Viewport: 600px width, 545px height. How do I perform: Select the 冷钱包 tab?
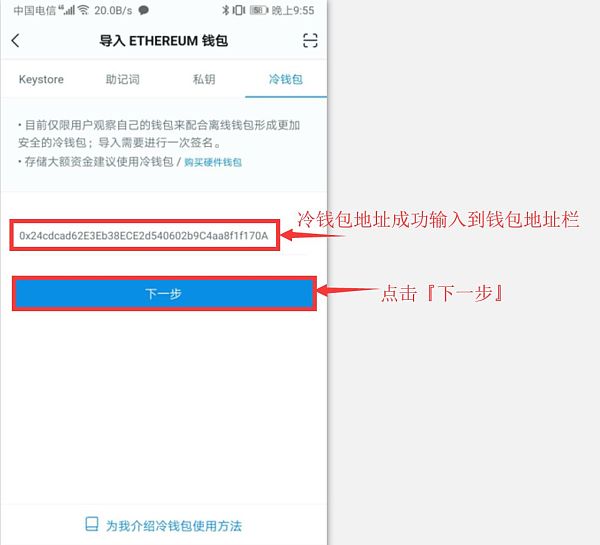(x=286, y=79)
